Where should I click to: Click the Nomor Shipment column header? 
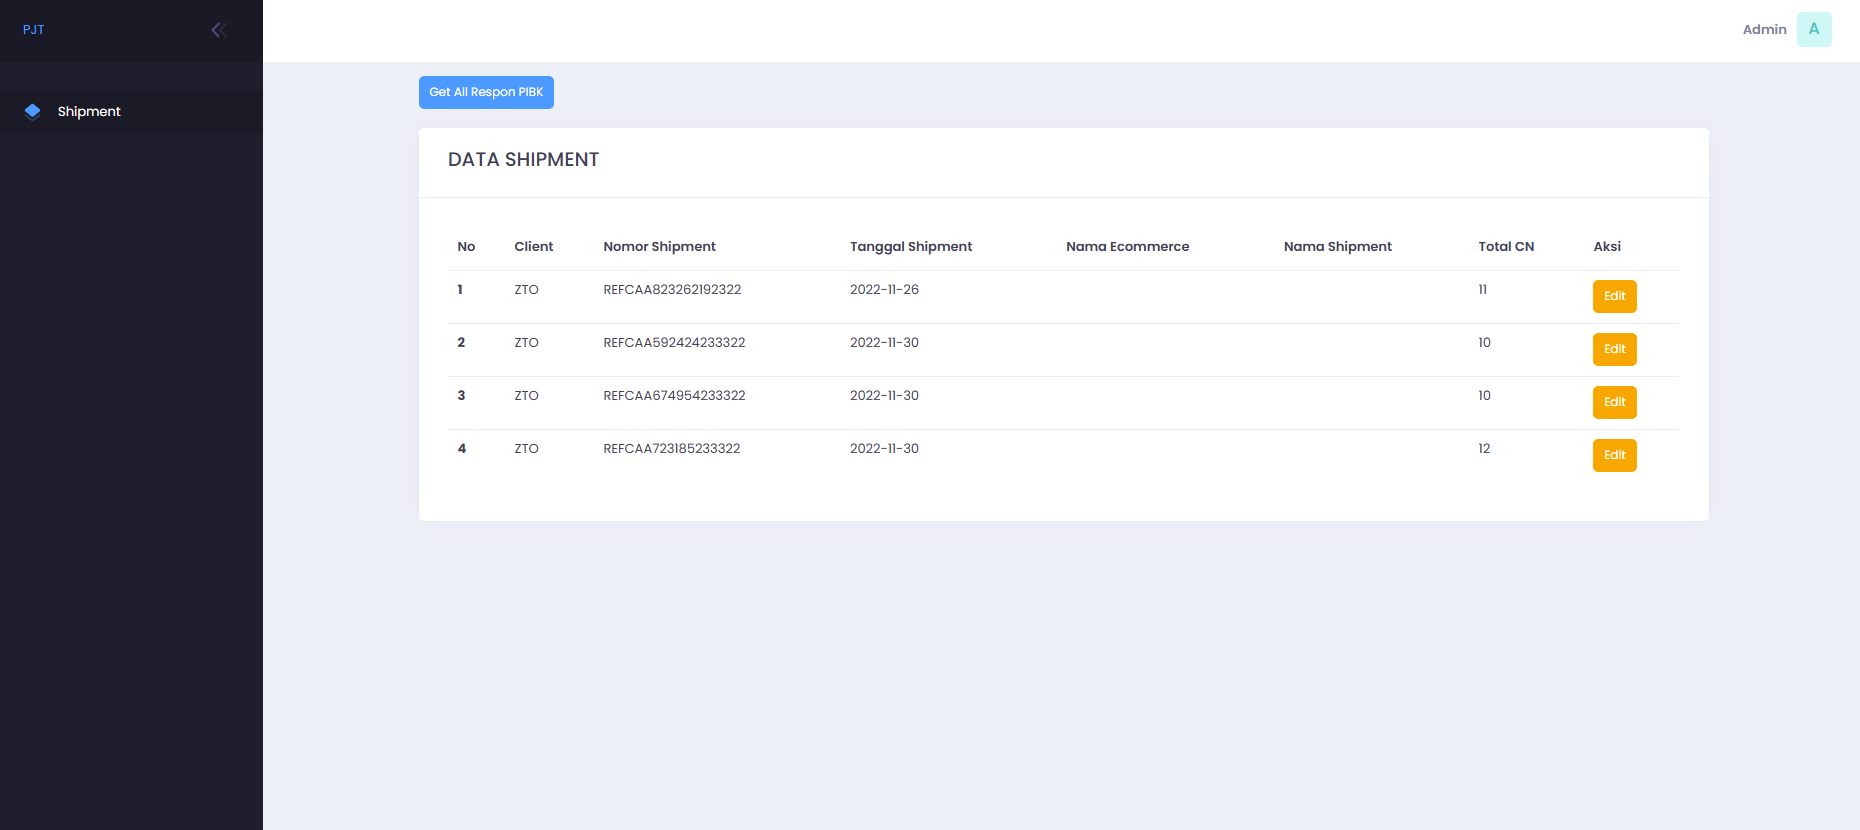coord(659,247)
